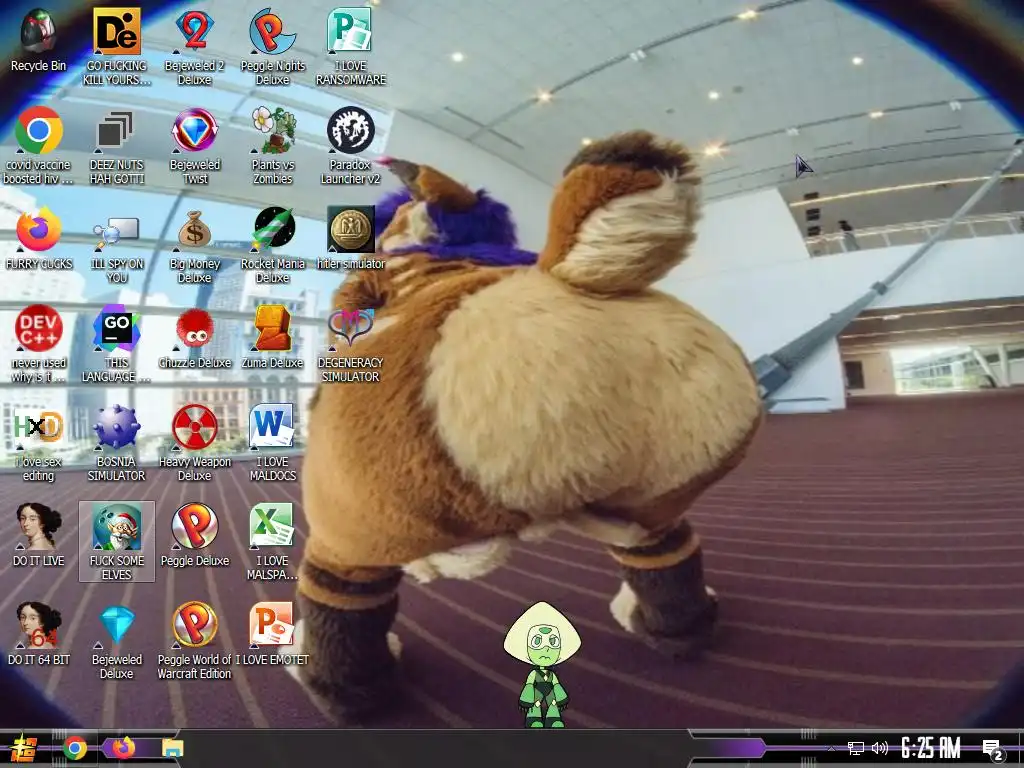The width and height of the screenshot is (1024, 768).
Task: Open the notification center icon
Action: 993,750
